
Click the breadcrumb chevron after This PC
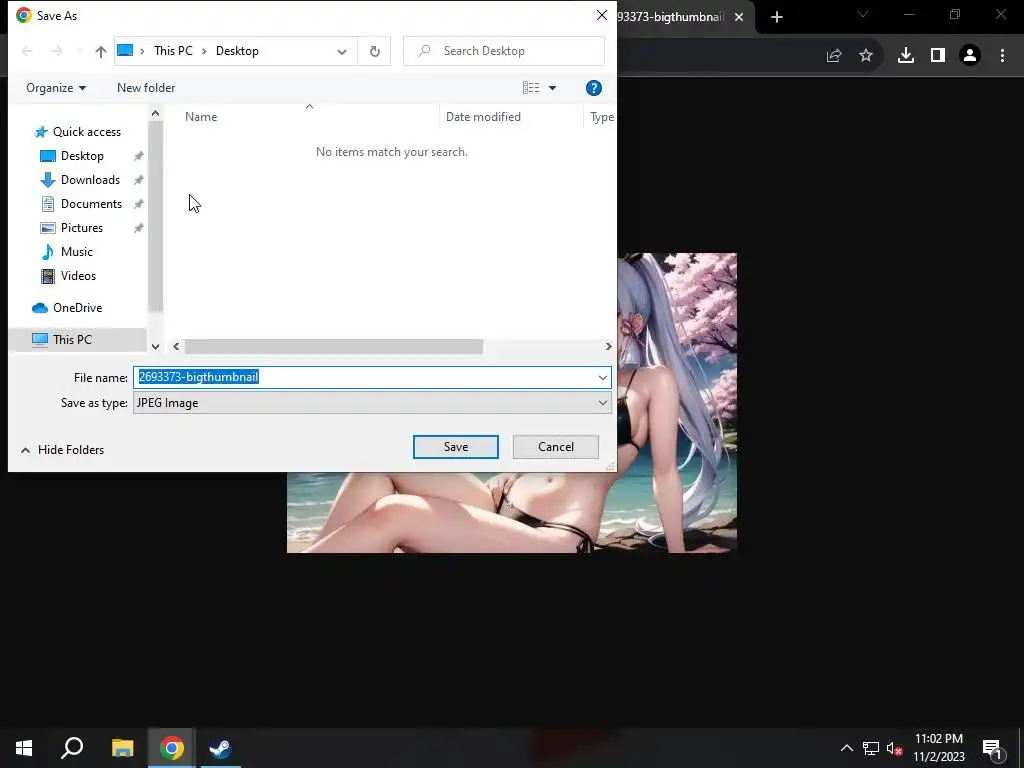click(204, 52)
